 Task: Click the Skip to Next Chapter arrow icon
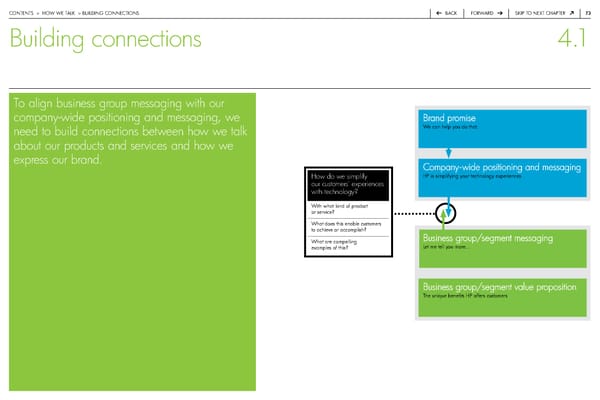571,12
